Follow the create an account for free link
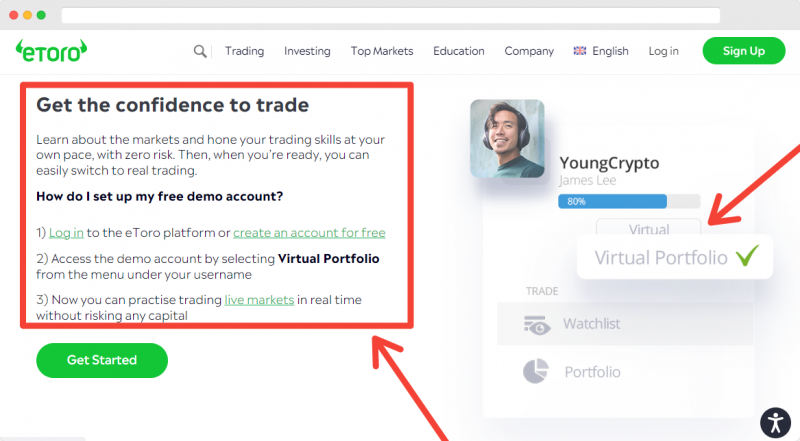Screen dimensions: 800x441 (x=309, y=233)
